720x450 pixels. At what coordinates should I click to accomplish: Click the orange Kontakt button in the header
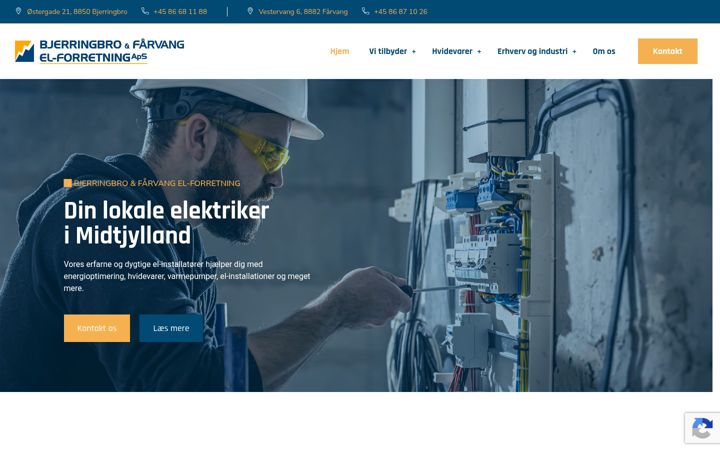point(667,51)
